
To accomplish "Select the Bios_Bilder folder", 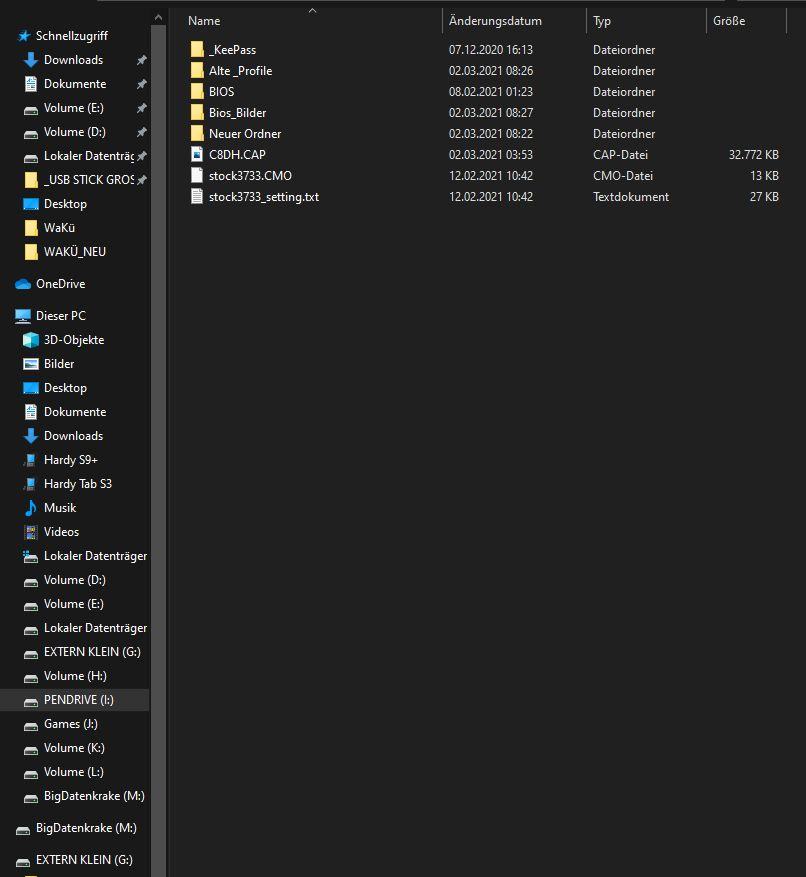I will (x=237, y=113).
